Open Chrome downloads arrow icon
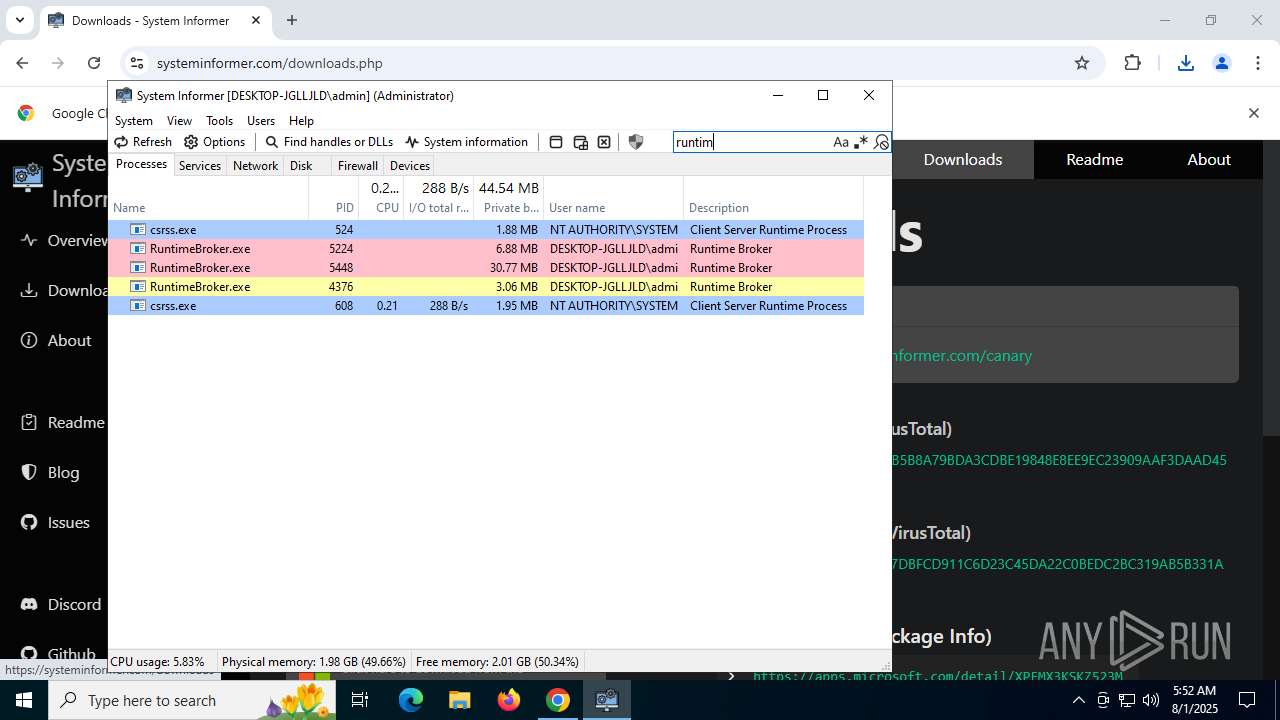1280x720 pixels. (1186, 63)
